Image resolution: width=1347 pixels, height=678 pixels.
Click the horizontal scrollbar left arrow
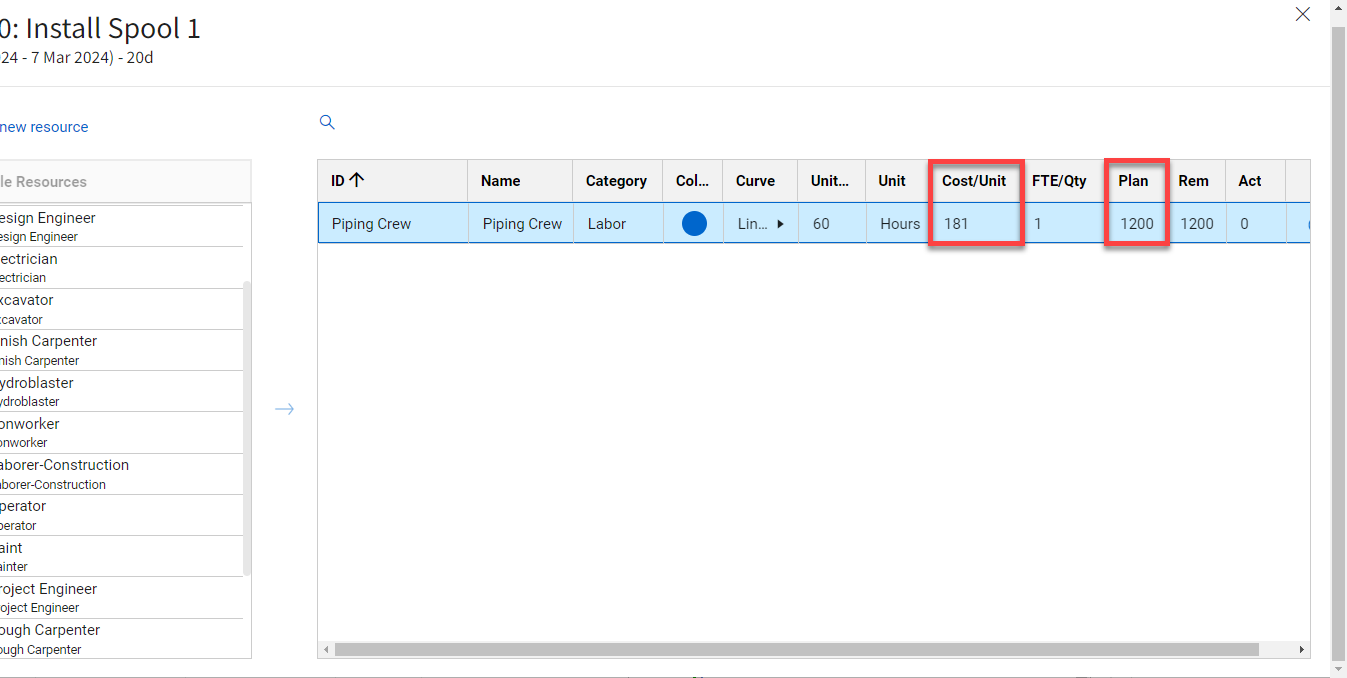pos(325,650)
